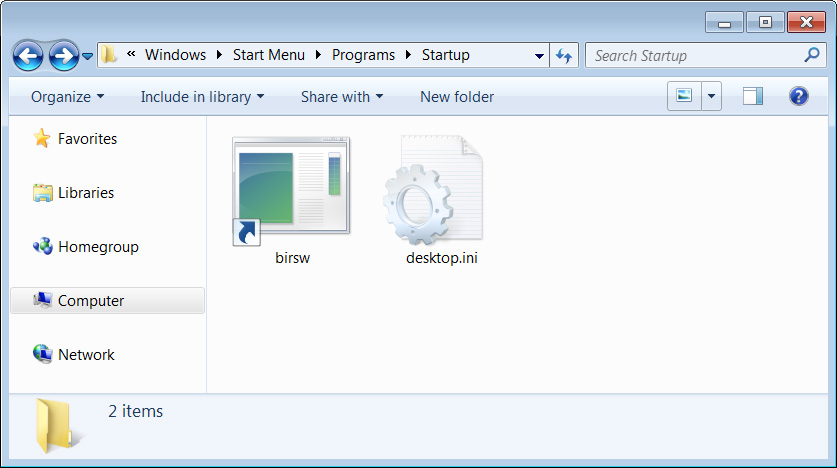Click the search magnifier icon
This screenshot has height=468, width=837.
812,54
